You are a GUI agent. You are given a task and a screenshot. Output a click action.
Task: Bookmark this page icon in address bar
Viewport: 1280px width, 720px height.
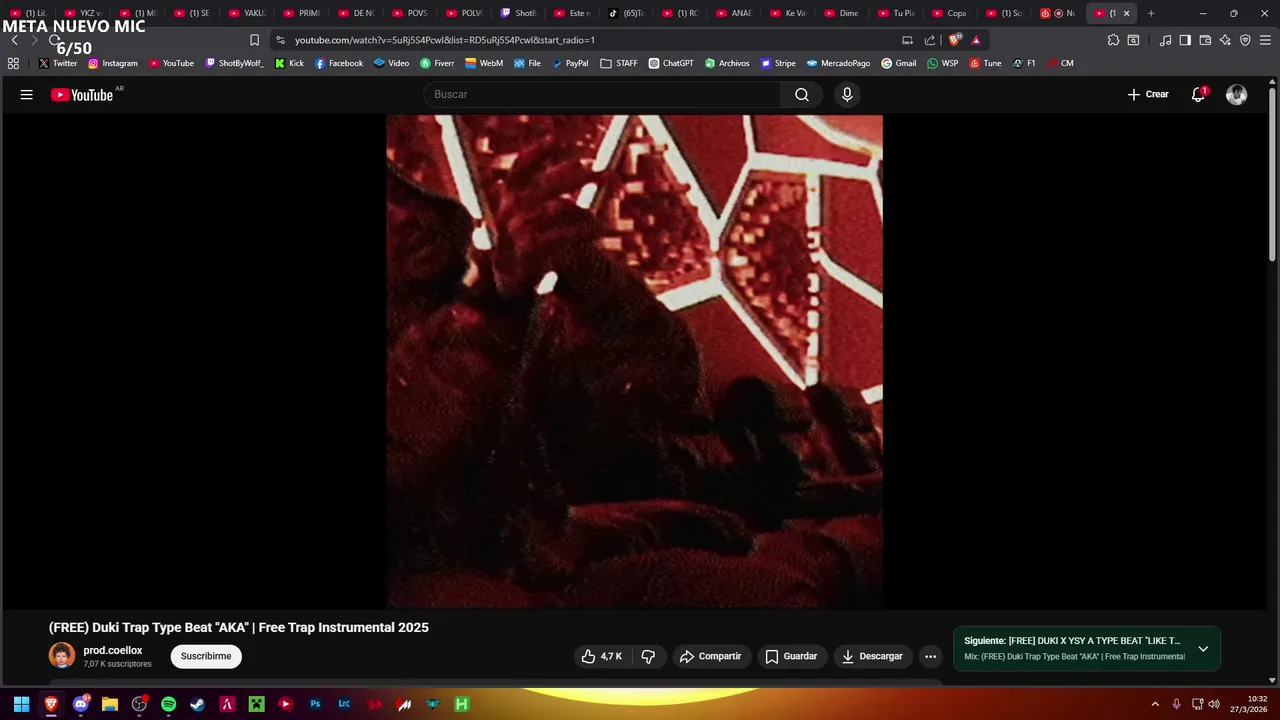pos(254,40)
